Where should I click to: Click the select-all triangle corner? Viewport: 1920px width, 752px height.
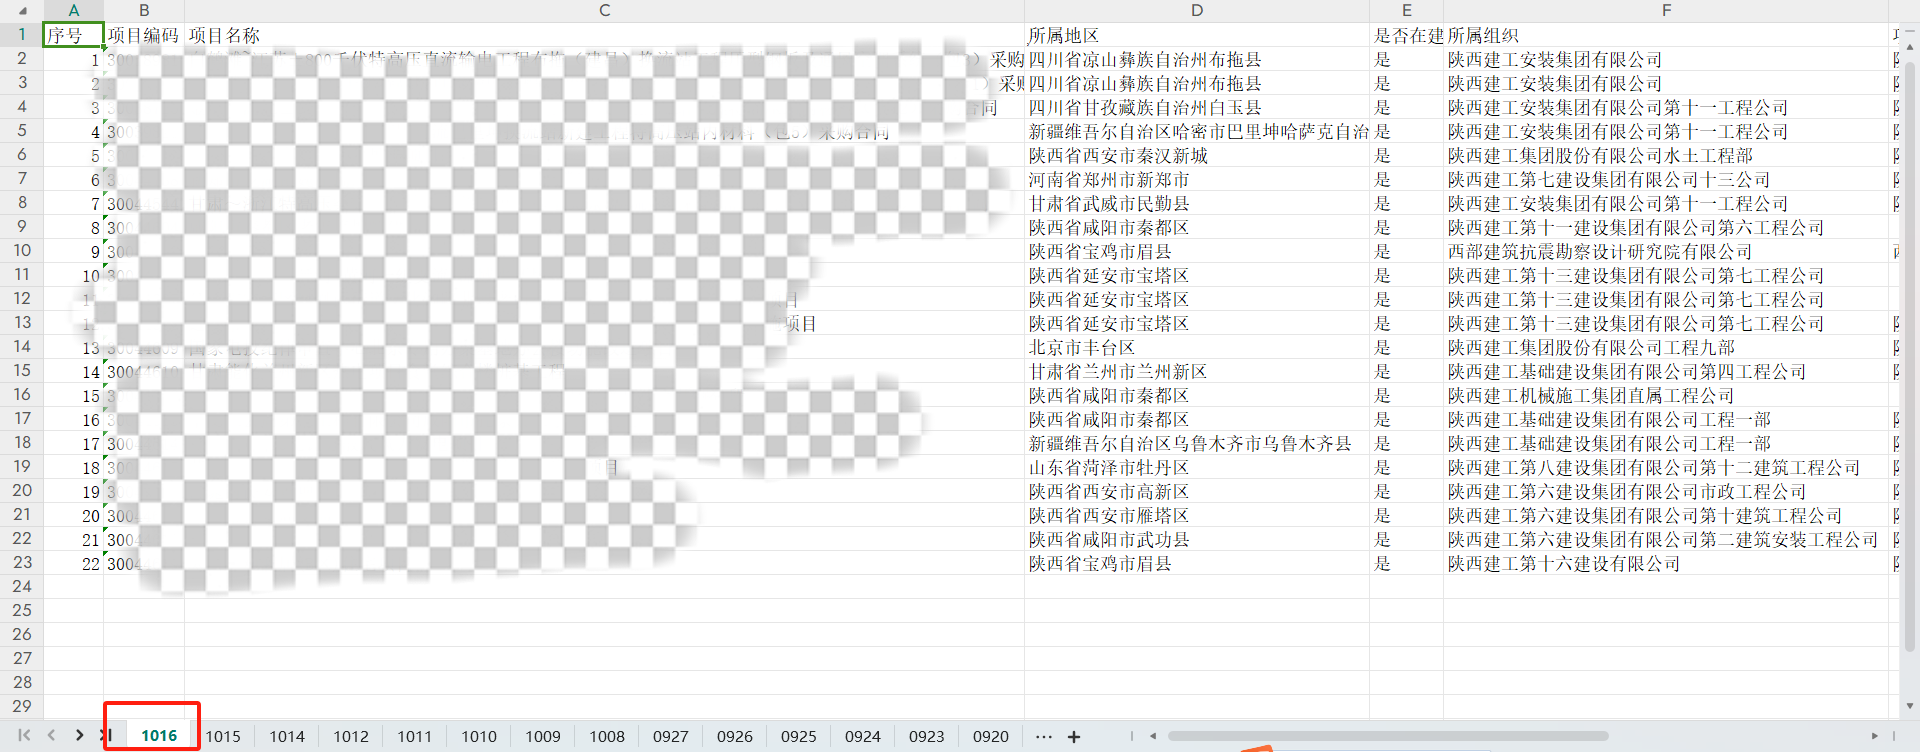(22, 11)
